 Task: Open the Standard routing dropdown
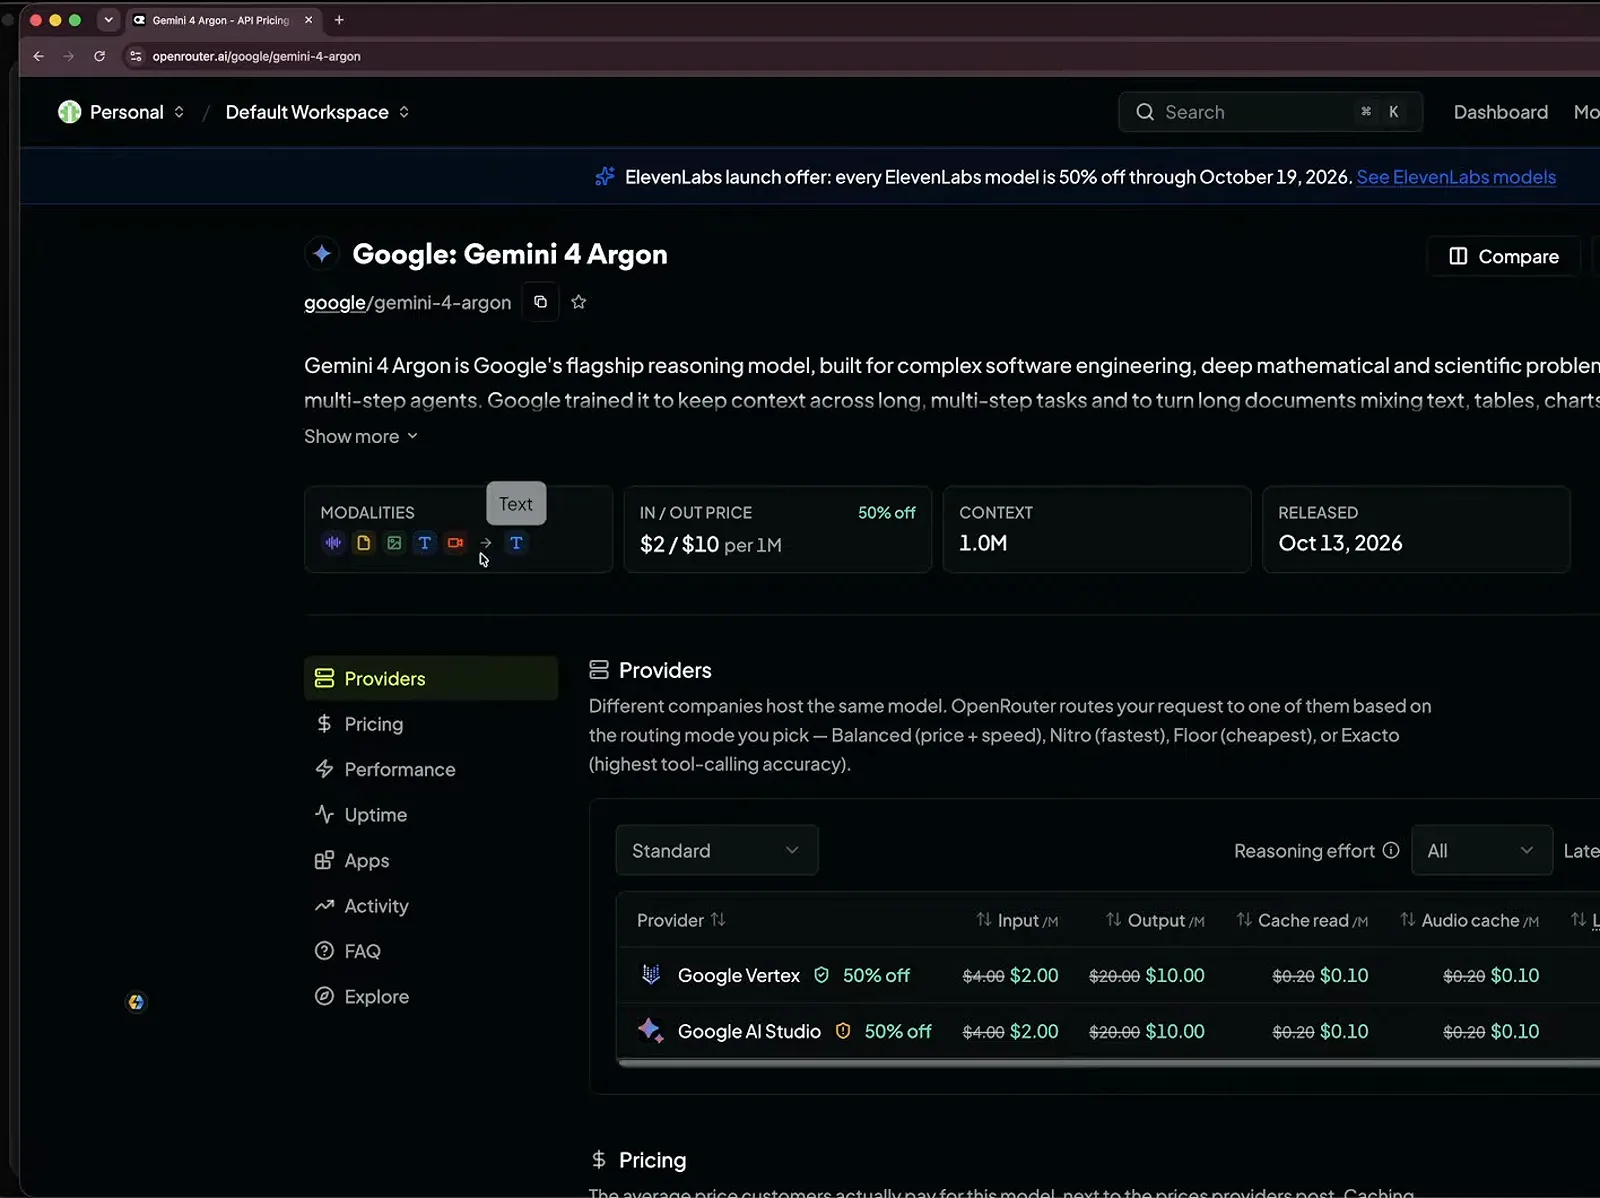coord(717,850)
